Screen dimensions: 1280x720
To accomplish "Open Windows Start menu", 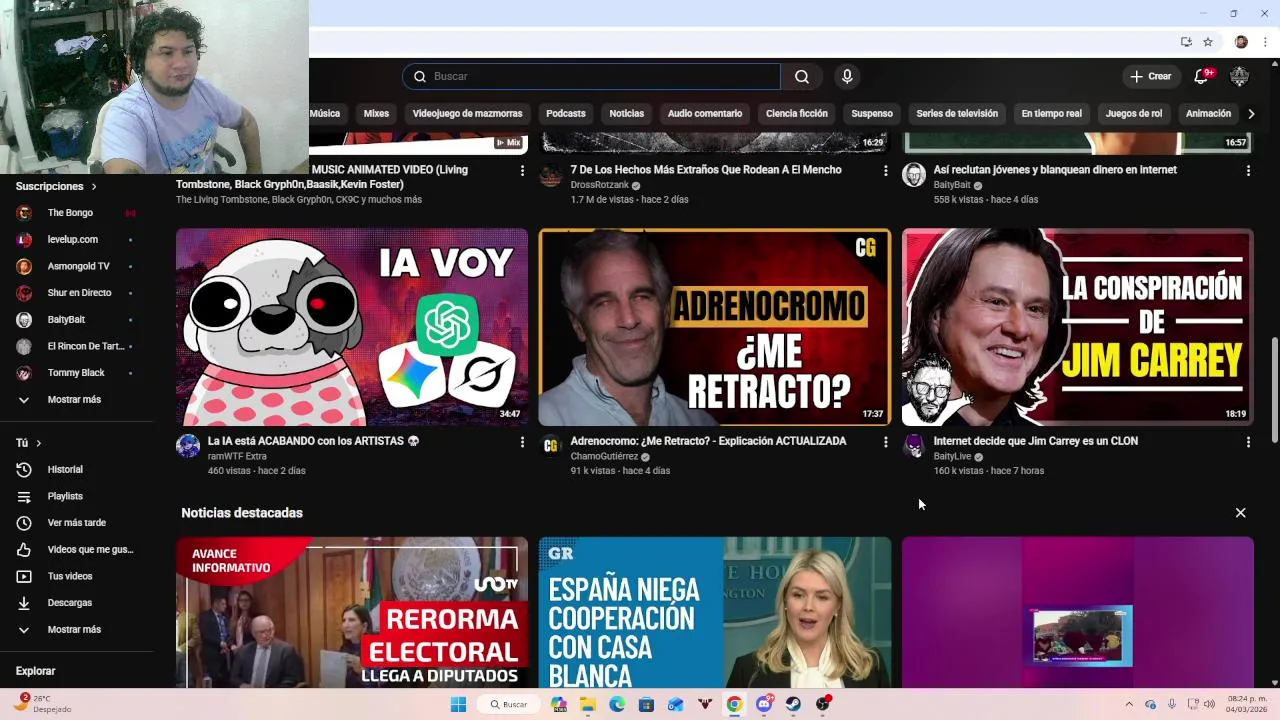I will (458, 704).
